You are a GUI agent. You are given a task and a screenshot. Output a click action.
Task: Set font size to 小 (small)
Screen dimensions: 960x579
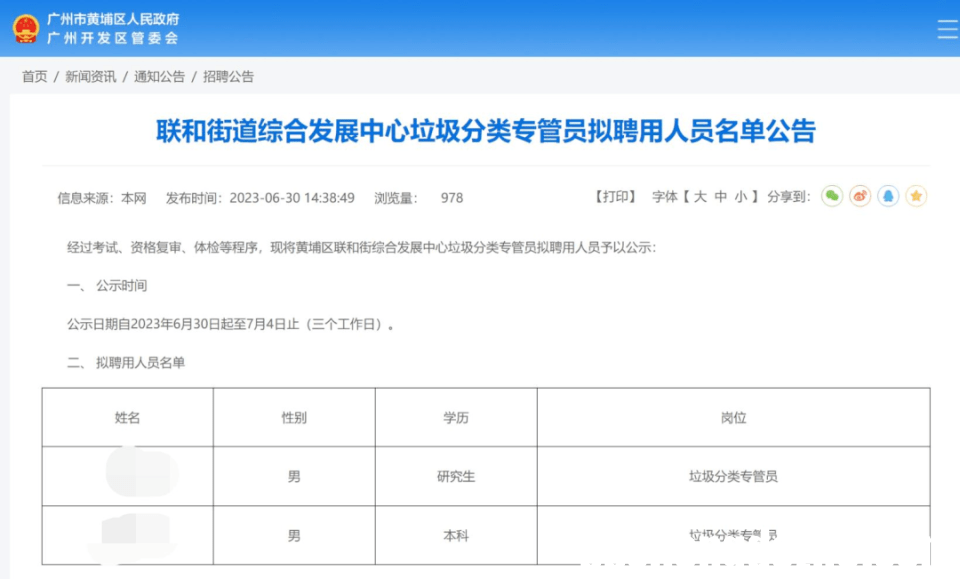tap(740, 197)
